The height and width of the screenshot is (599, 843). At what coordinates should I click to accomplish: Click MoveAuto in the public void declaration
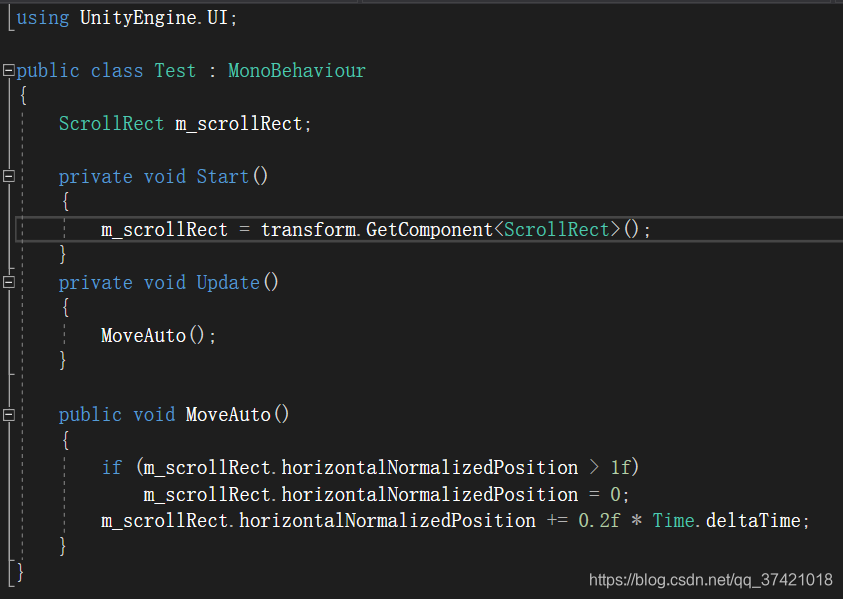[228, 415]
